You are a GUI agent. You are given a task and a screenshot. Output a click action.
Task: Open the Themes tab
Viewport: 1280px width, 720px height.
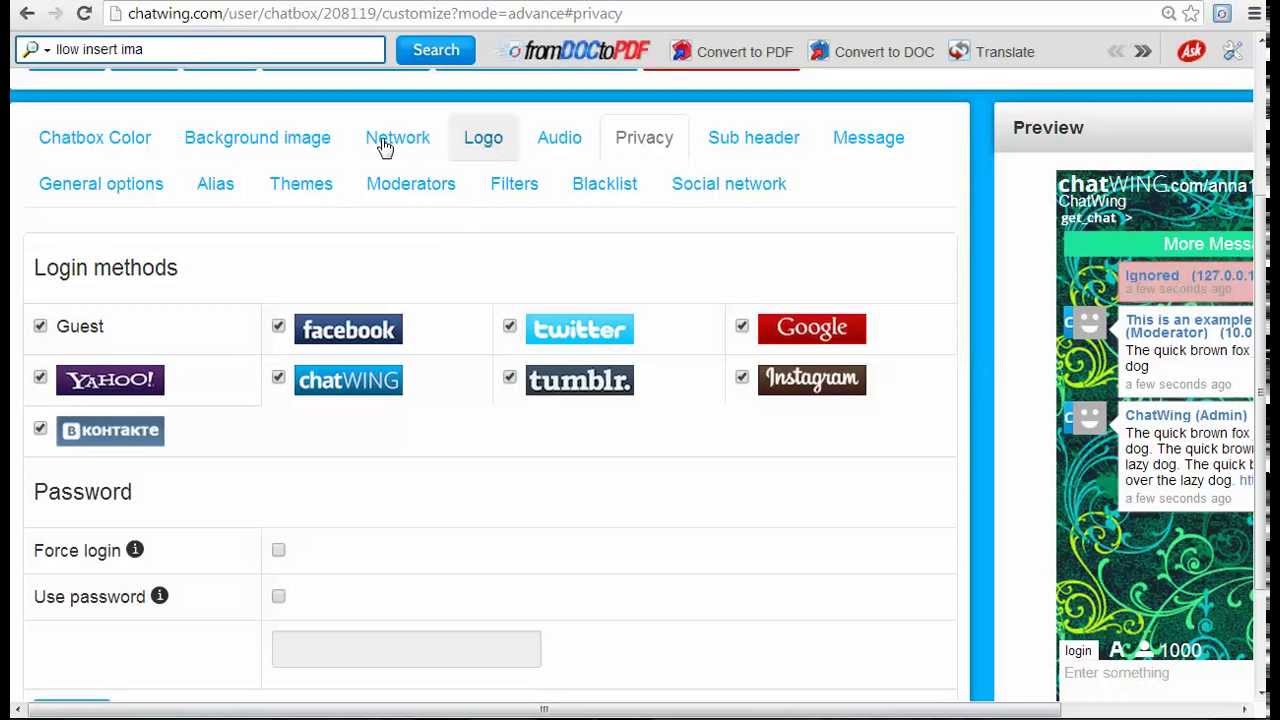click(301, 184)
